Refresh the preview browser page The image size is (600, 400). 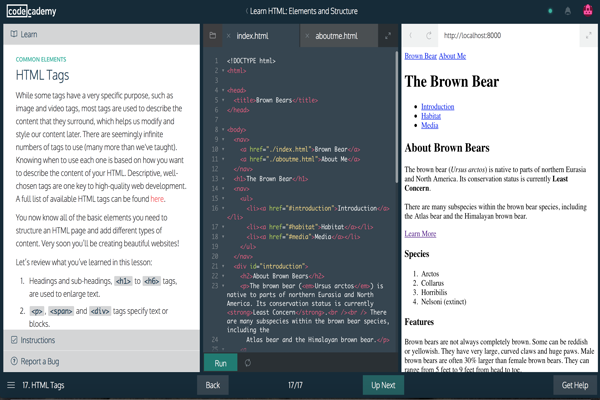429,35
